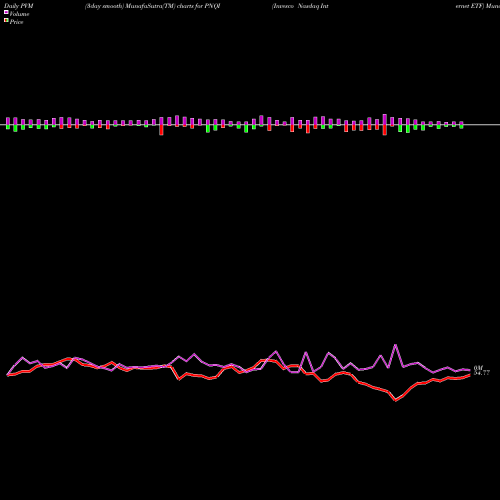This screenshot has height=500, width=500.
Task: Click the 'Daily PVM' title text
Action: point(19,6)
